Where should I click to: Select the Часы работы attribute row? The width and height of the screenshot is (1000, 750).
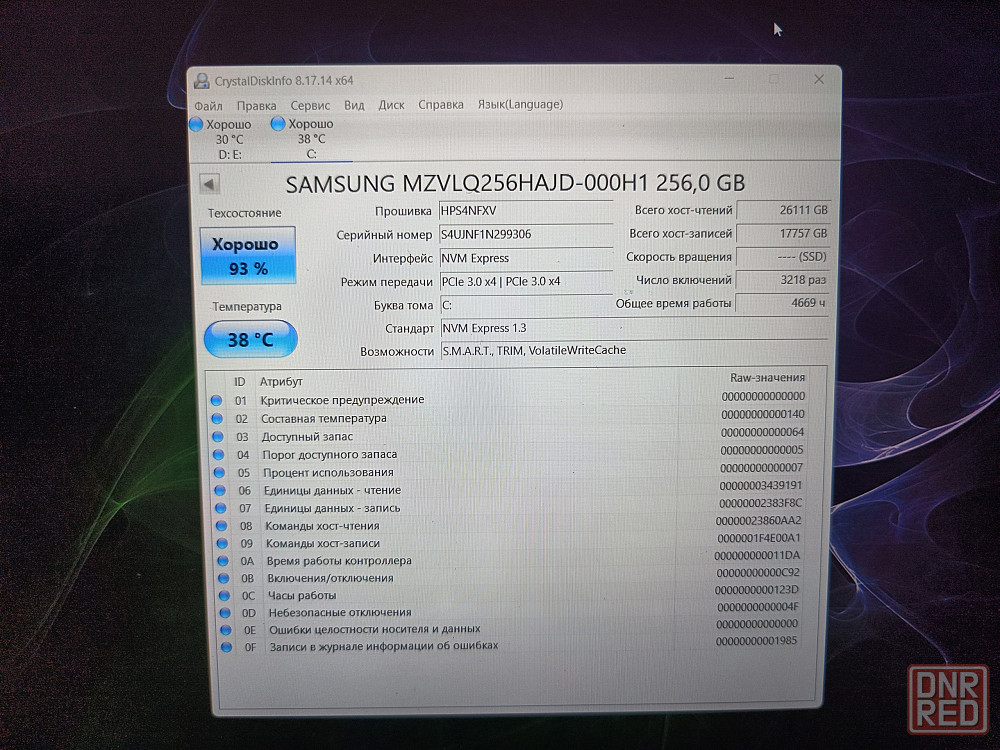509,594
